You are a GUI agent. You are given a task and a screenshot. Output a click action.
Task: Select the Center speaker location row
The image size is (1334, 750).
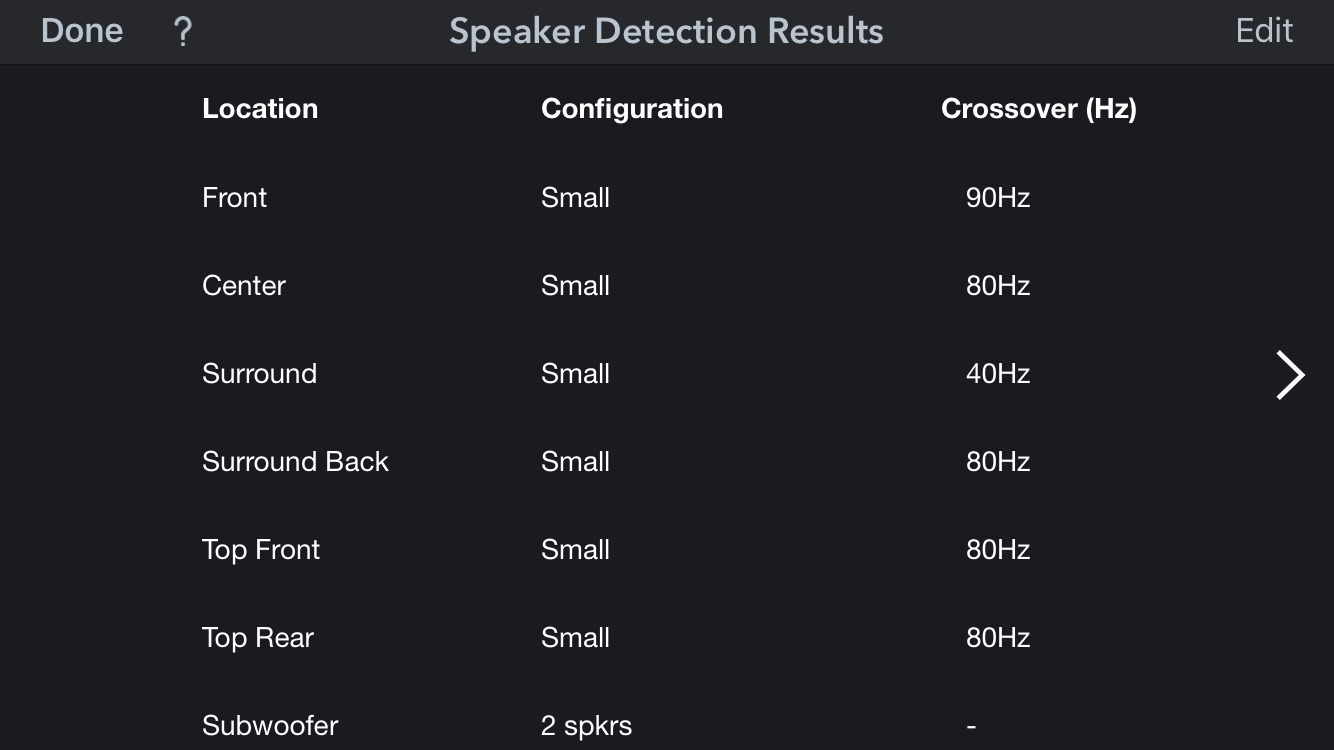244,286
